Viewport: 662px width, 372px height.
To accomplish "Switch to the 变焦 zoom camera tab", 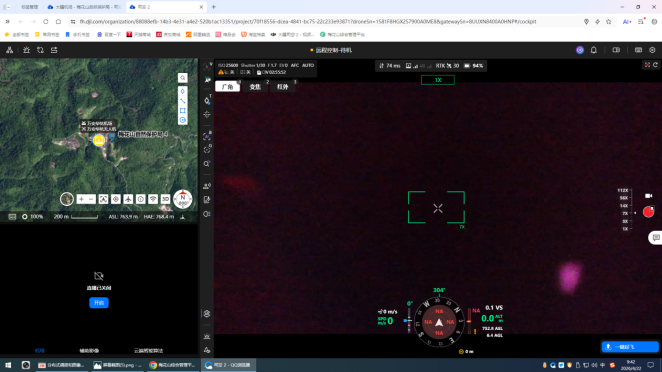I will pos(255,87).
